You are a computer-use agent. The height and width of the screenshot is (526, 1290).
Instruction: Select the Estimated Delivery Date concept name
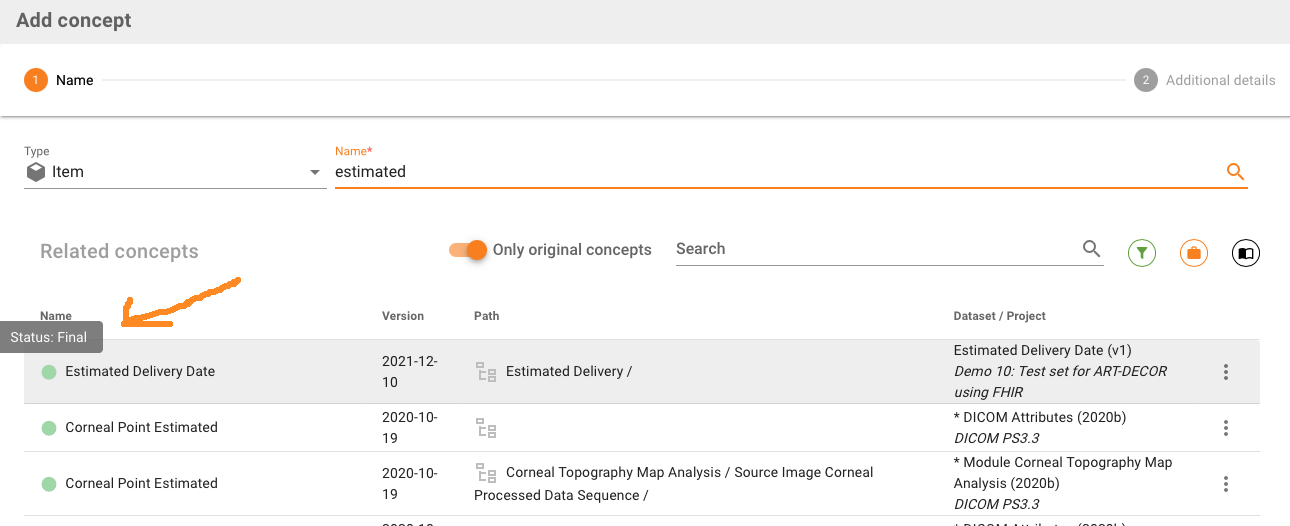pos(140,372)
